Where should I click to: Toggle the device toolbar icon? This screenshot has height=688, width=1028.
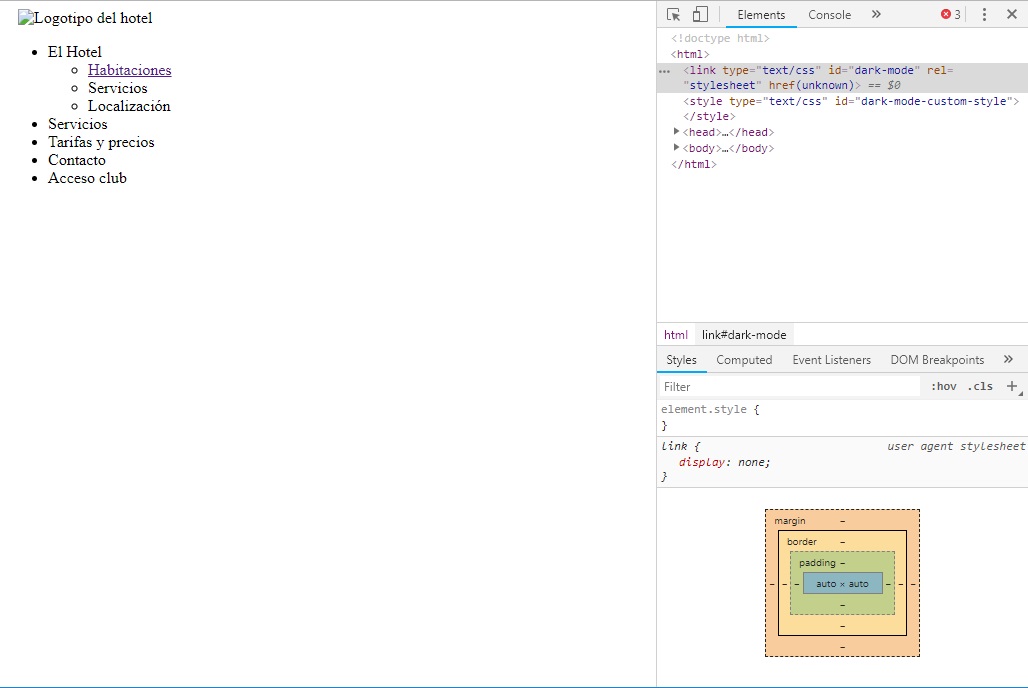click(700, 15)
